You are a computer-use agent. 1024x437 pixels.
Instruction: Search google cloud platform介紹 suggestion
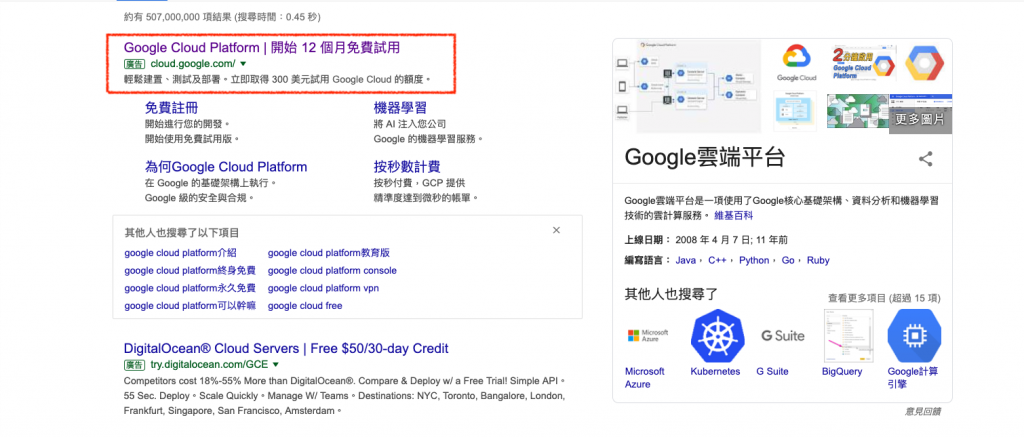pyautogui.click(x=180, y=253)
